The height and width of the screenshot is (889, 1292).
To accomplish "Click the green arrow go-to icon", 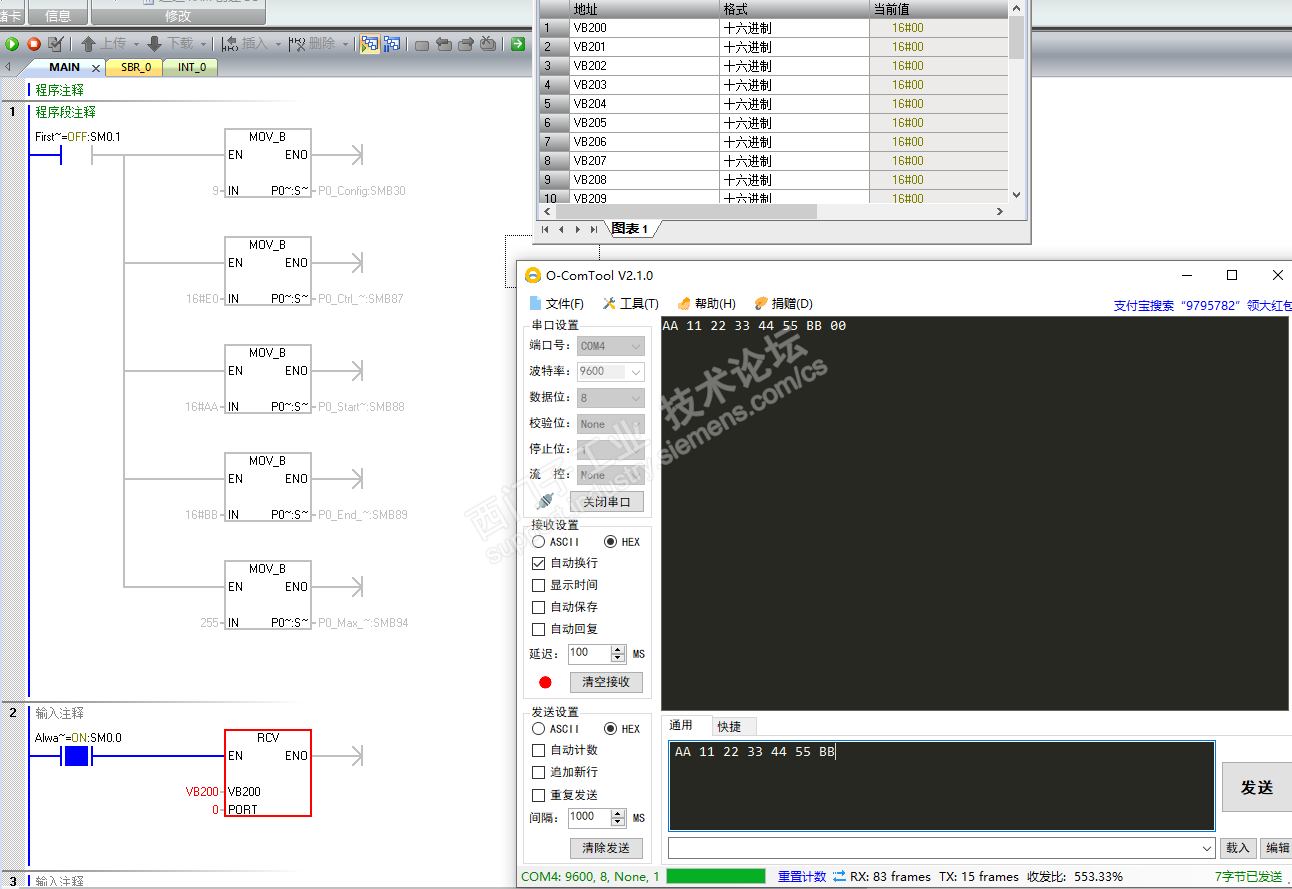I will tap(518, 44).
